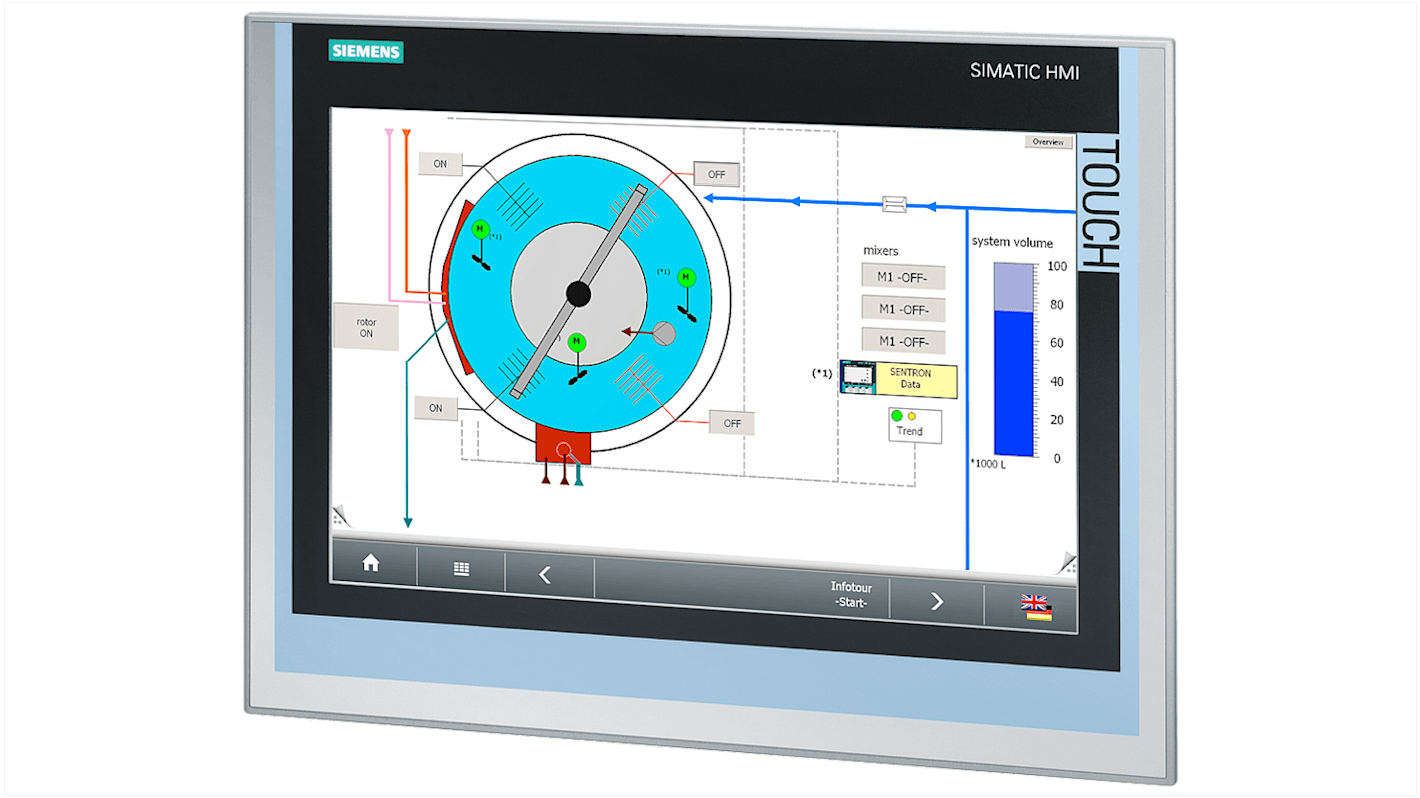Switch language using the flag icon
Image resolution: width=1420 pixels, height=798 pixels.
1037,606
